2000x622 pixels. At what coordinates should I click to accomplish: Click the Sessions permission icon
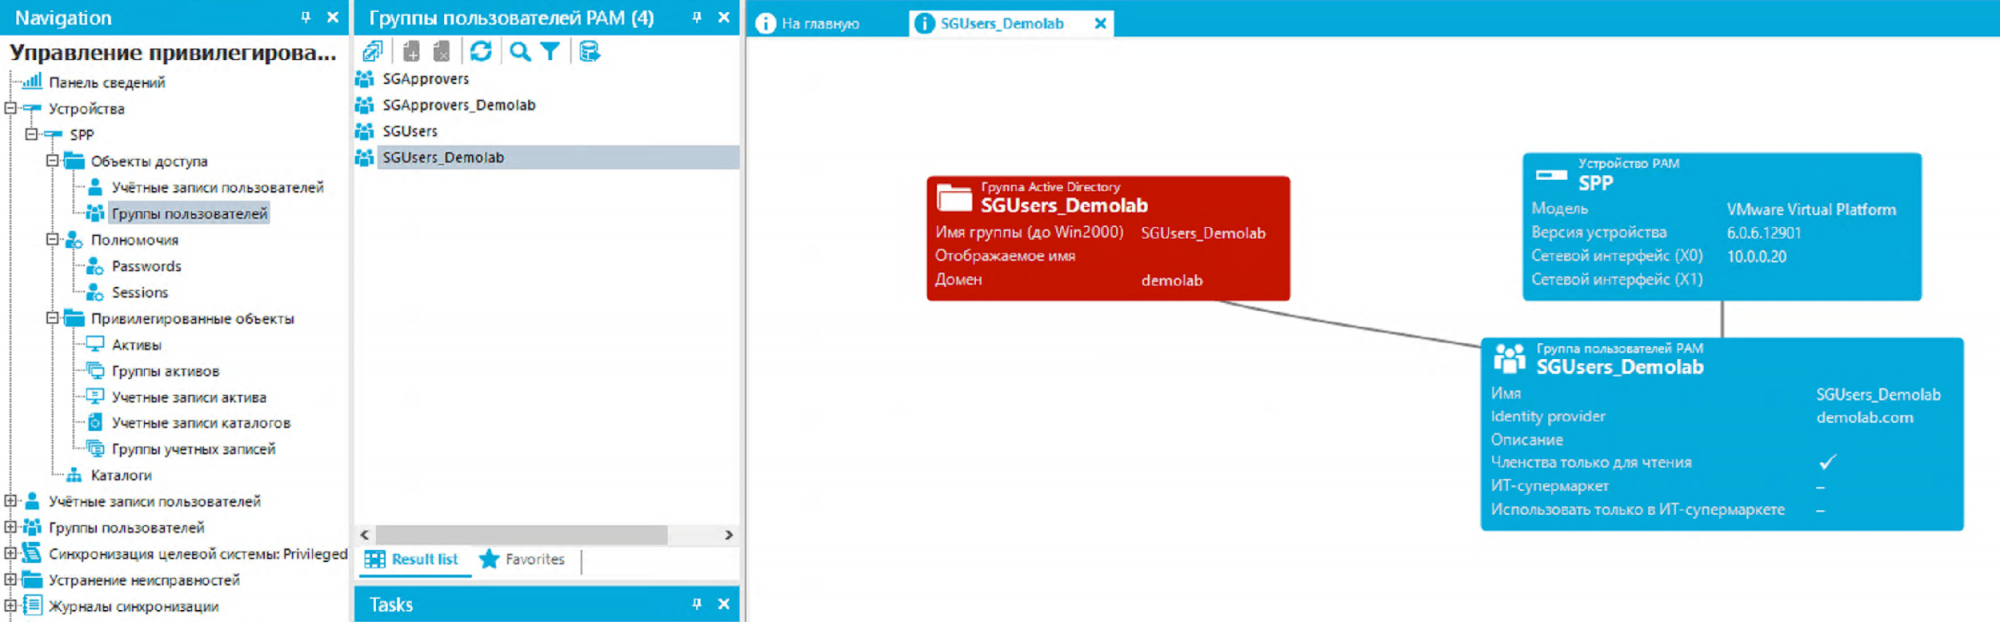click(x=95, y=292)
